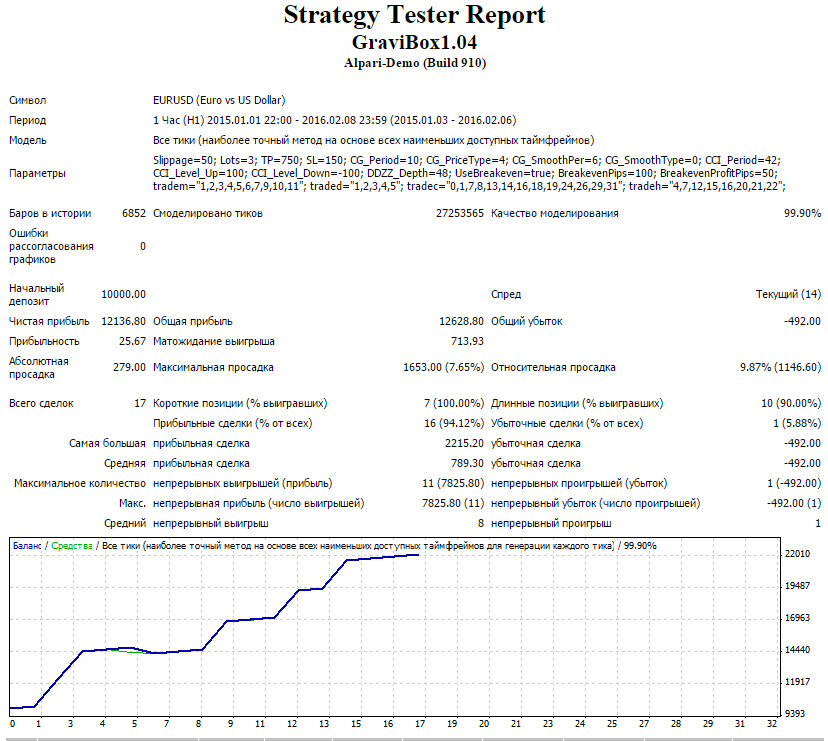The width and height of the screenshot is (828, 741).
Task: Click the modelling quality value 99.90%
Action: click(802, 213)
